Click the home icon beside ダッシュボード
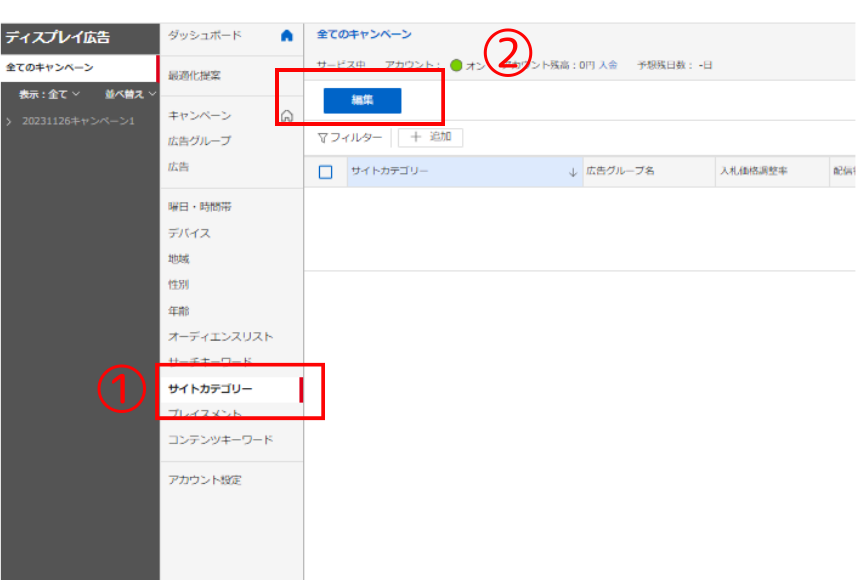 click(288, 33)
